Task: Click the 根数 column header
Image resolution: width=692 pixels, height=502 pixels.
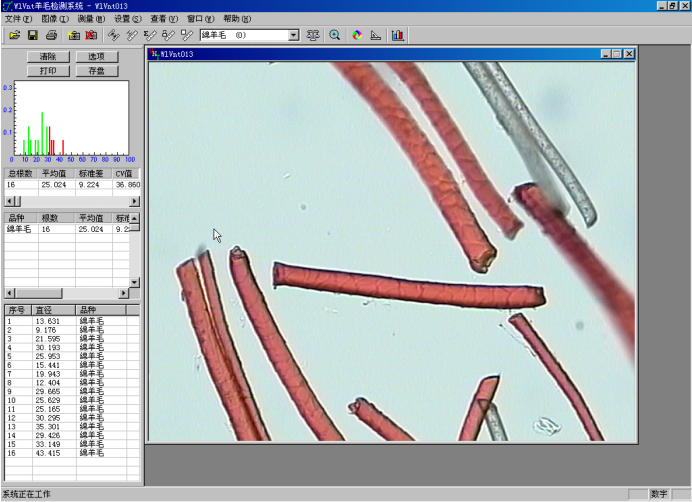Action: [x=56, y=218]
